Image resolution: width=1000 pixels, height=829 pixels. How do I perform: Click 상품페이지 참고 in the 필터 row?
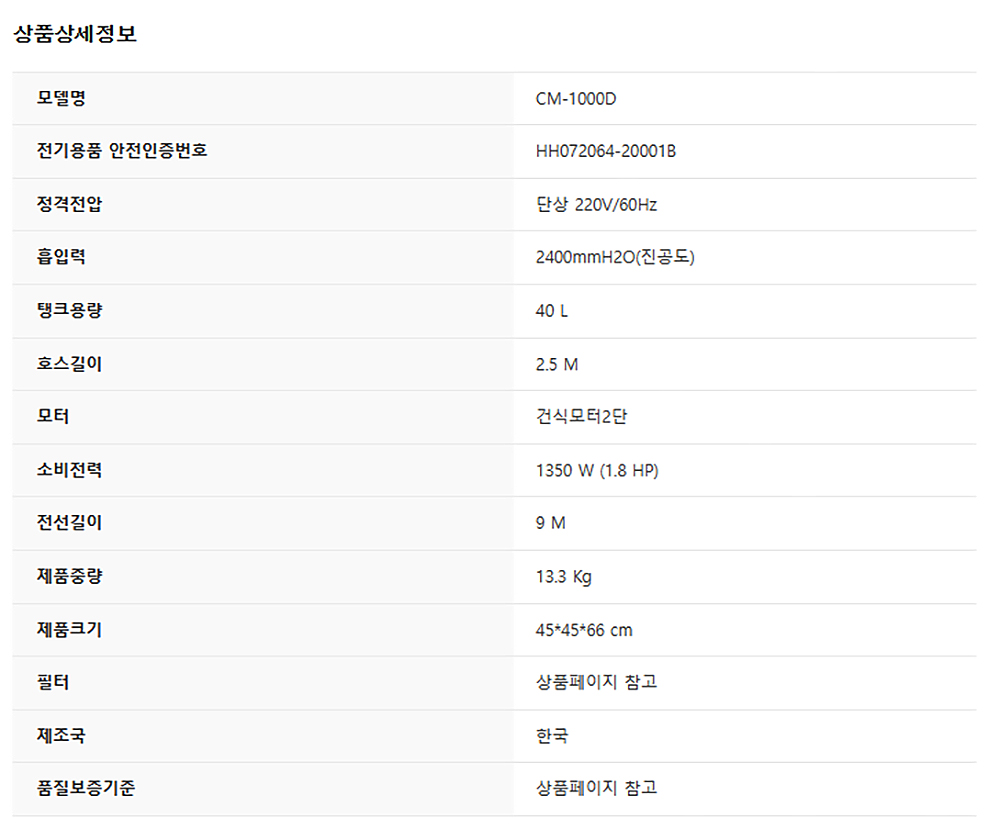(596, 683)
